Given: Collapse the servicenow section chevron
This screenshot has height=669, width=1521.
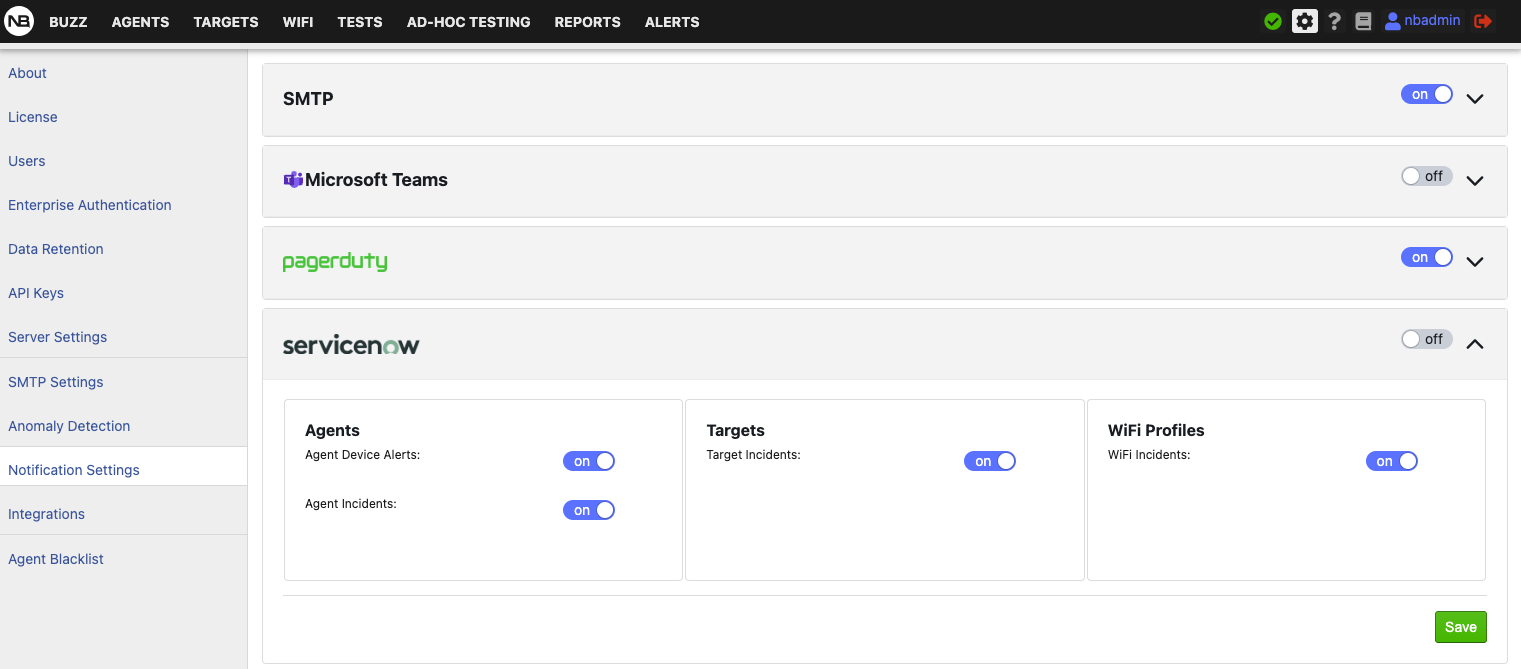Looking at the screenshot, I should point(1475,344).
